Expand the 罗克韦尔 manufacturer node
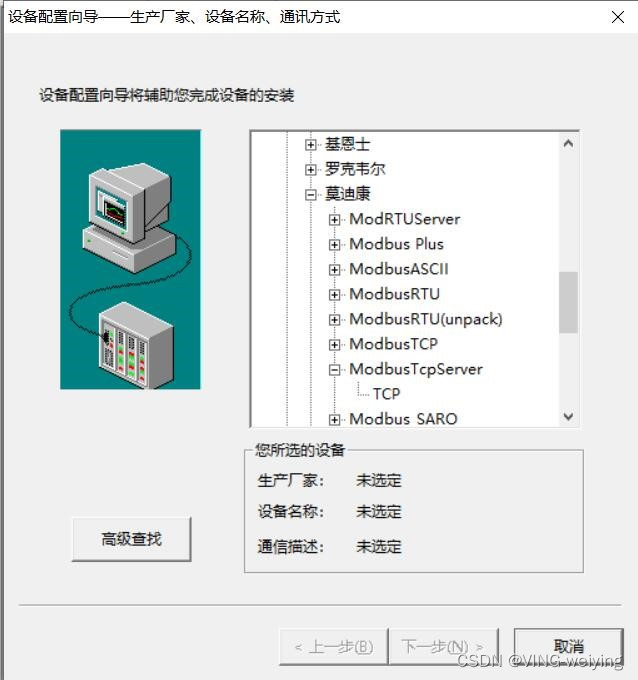Screen dimensions: 638x680 point(311,170)
